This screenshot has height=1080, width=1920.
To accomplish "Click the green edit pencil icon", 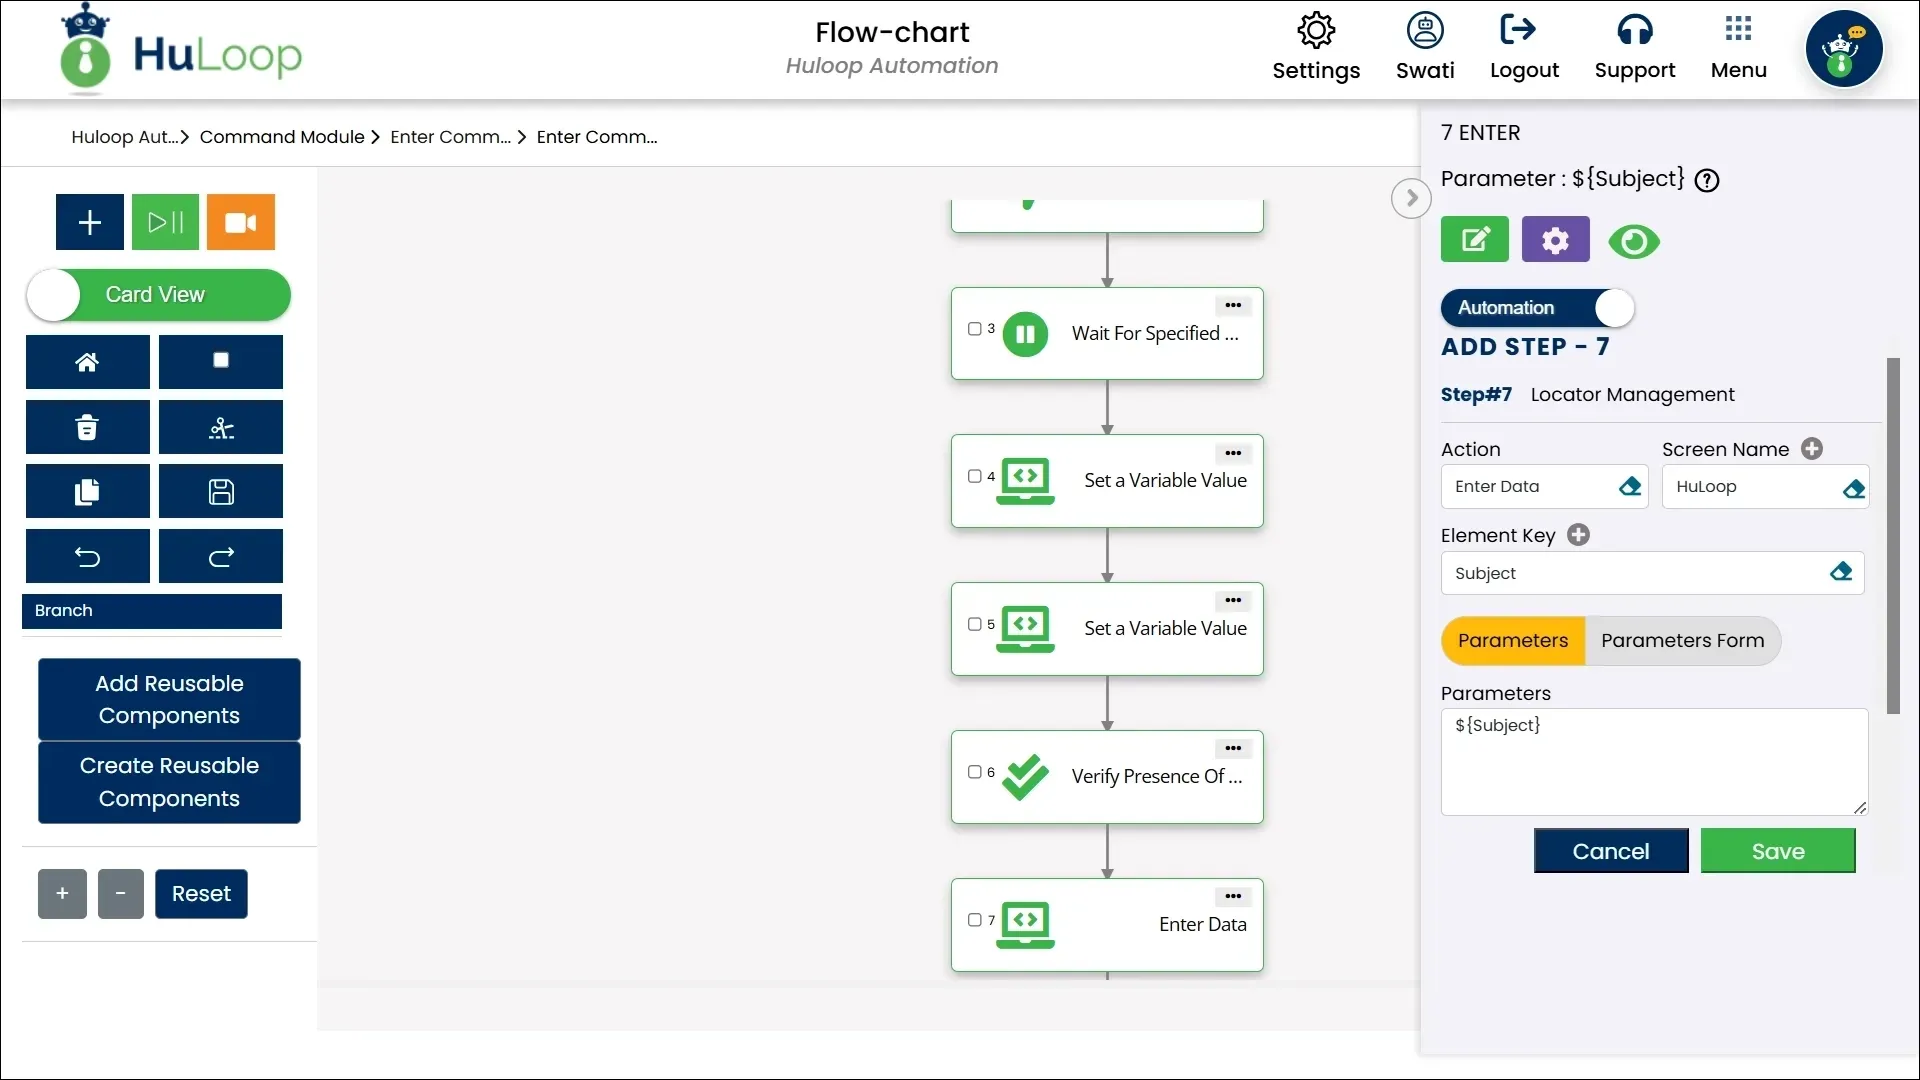I will [x=1475, y=240].
